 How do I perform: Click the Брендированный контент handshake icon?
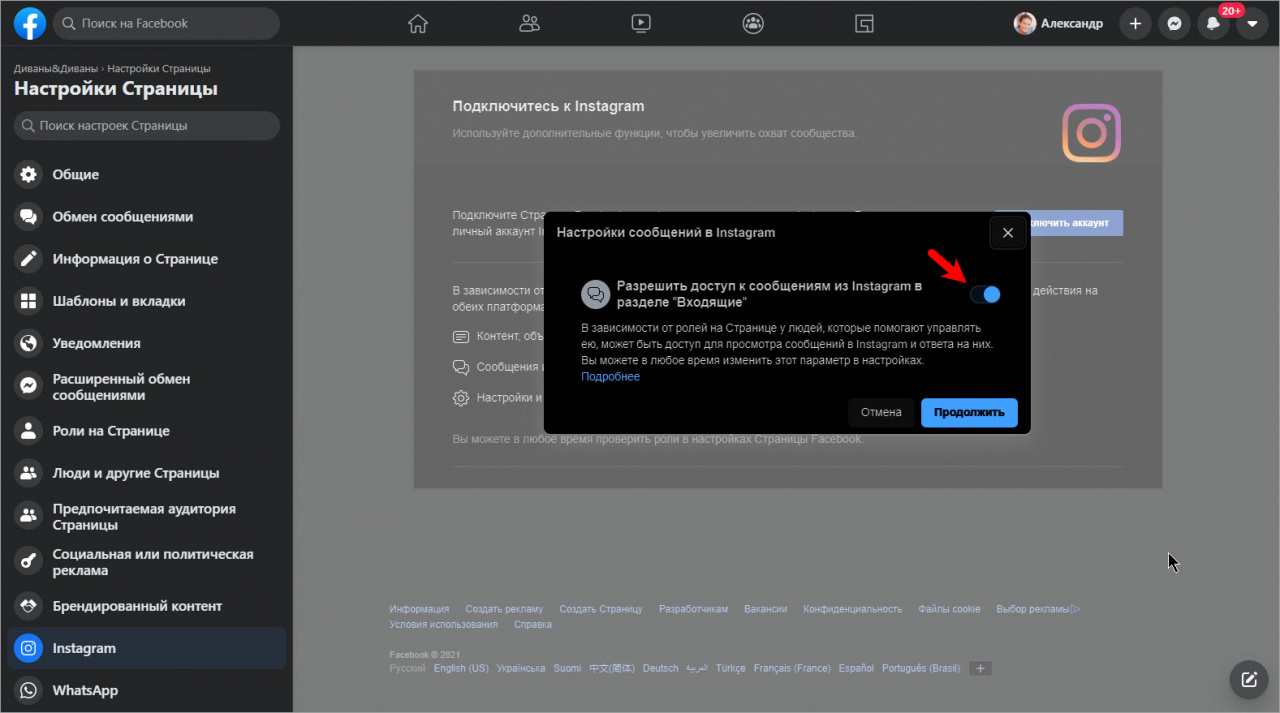(x=29, y=606)
